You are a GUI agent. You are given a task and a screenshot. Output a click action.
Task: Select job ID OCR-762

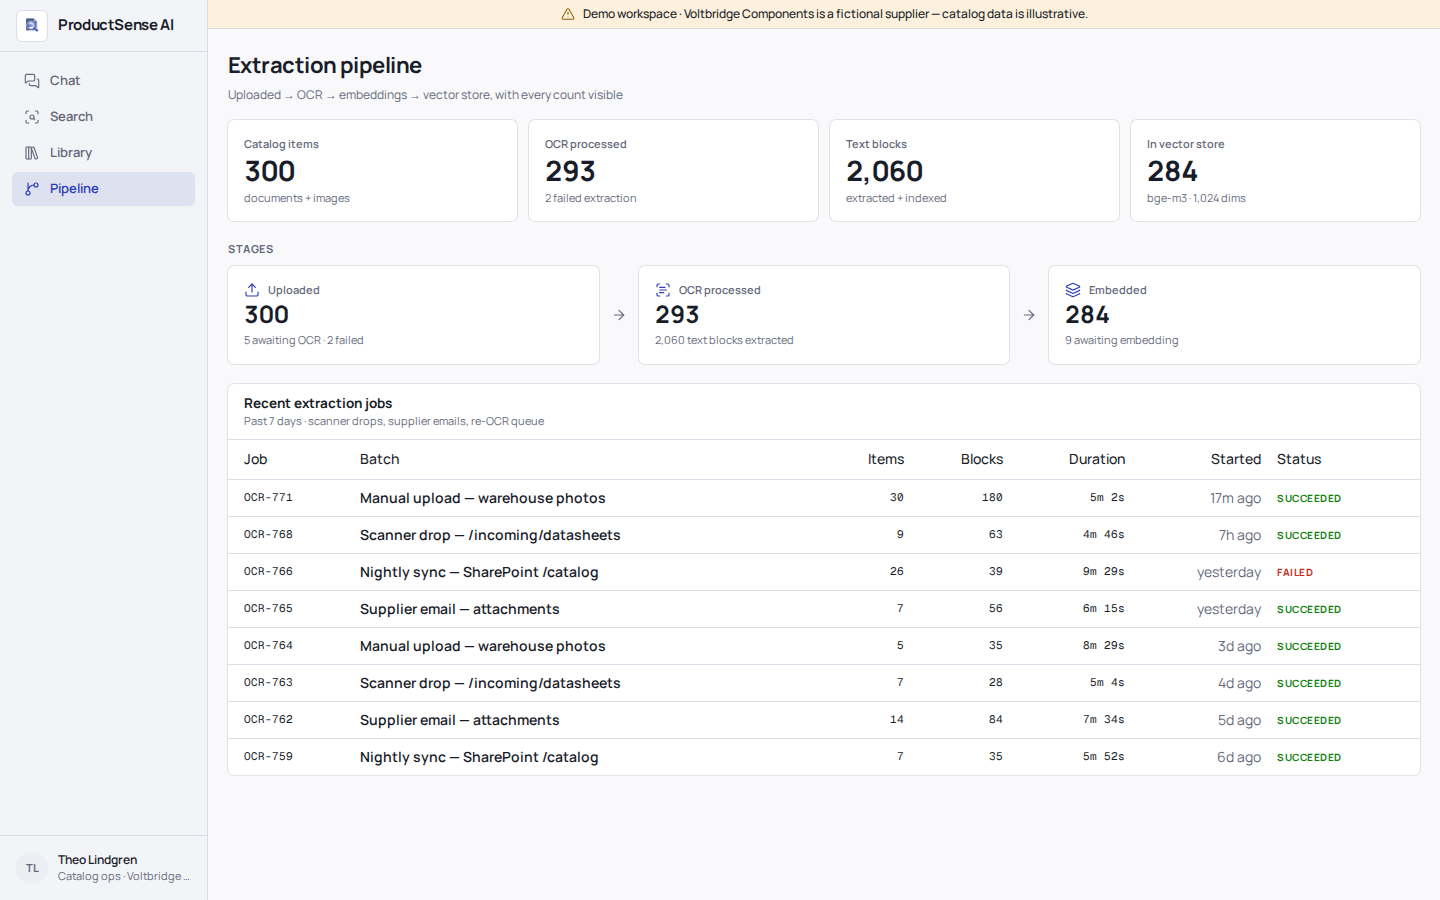pos(268,720)
